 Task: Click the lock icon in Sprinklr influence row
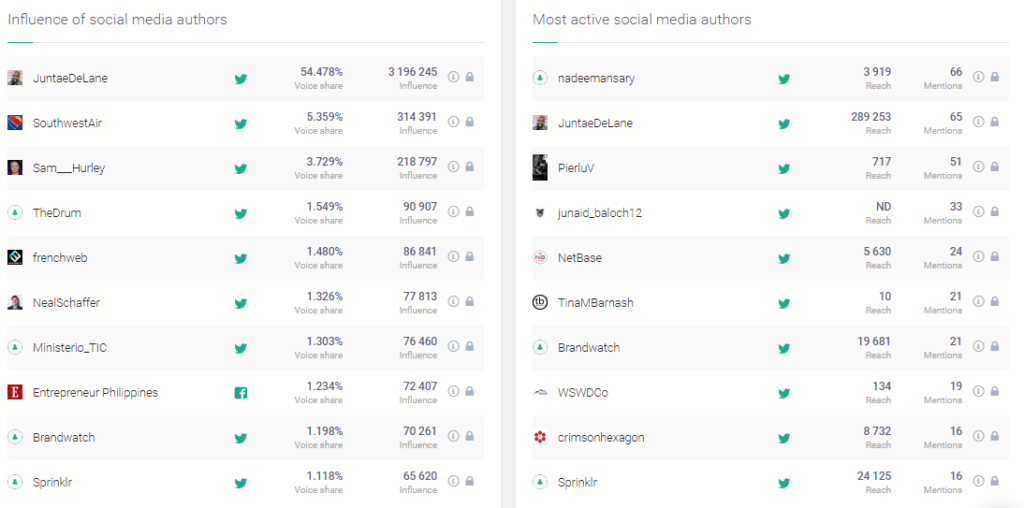469,482
